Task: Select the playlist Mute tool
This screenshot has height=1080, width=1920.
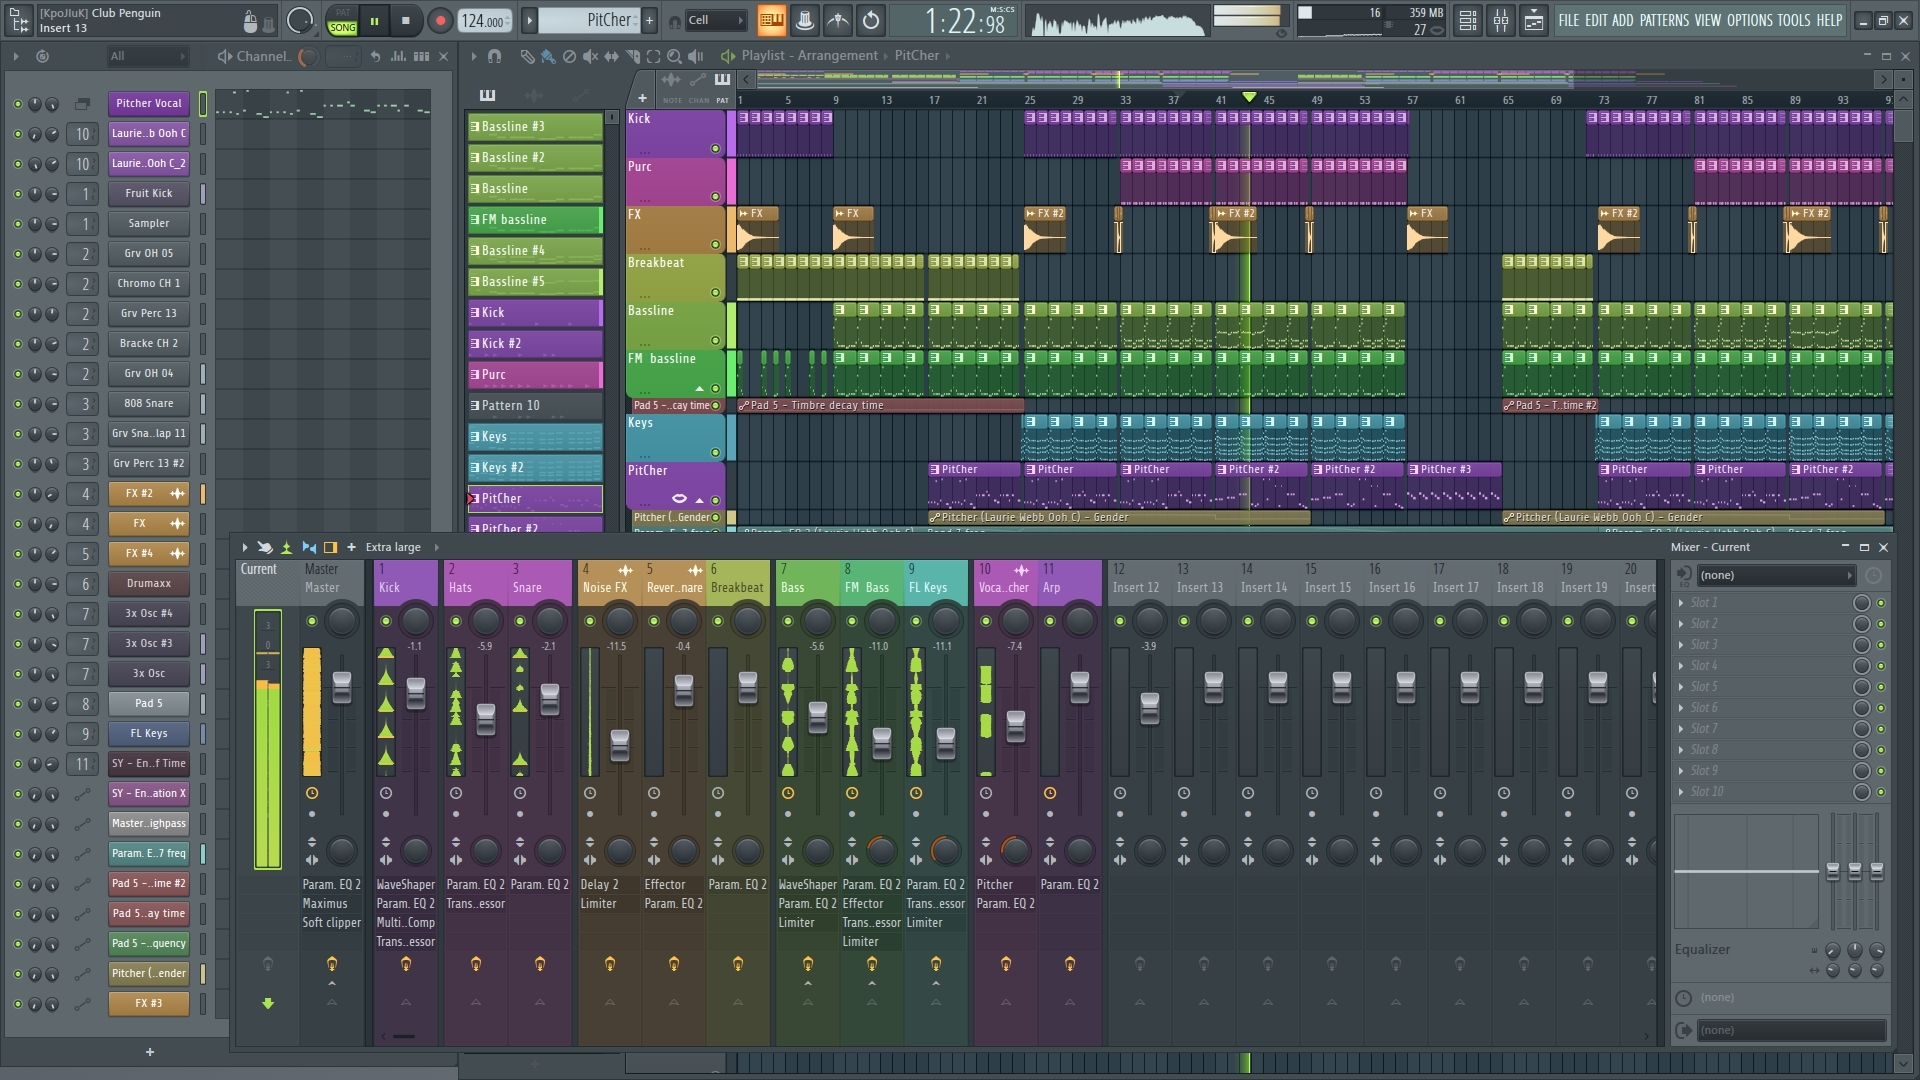Action: [x=590, y=56]
